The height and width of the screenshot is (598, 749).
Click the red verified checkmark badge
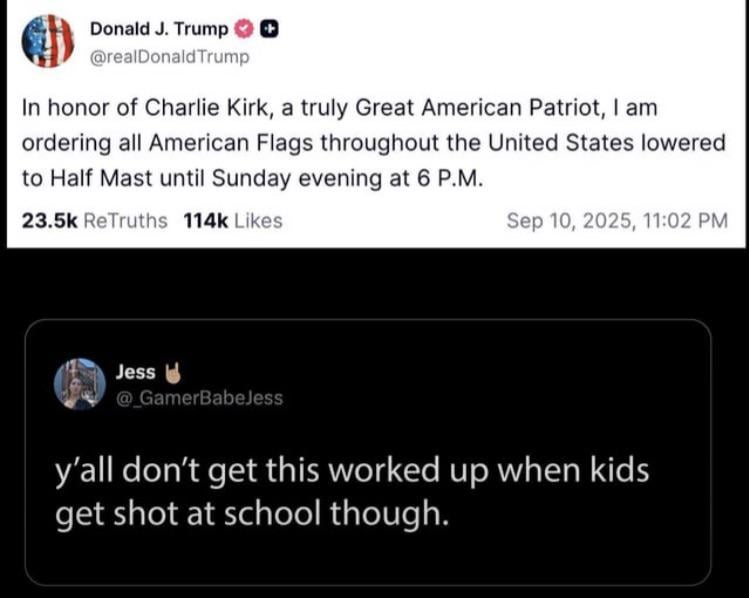click(243, 29)
